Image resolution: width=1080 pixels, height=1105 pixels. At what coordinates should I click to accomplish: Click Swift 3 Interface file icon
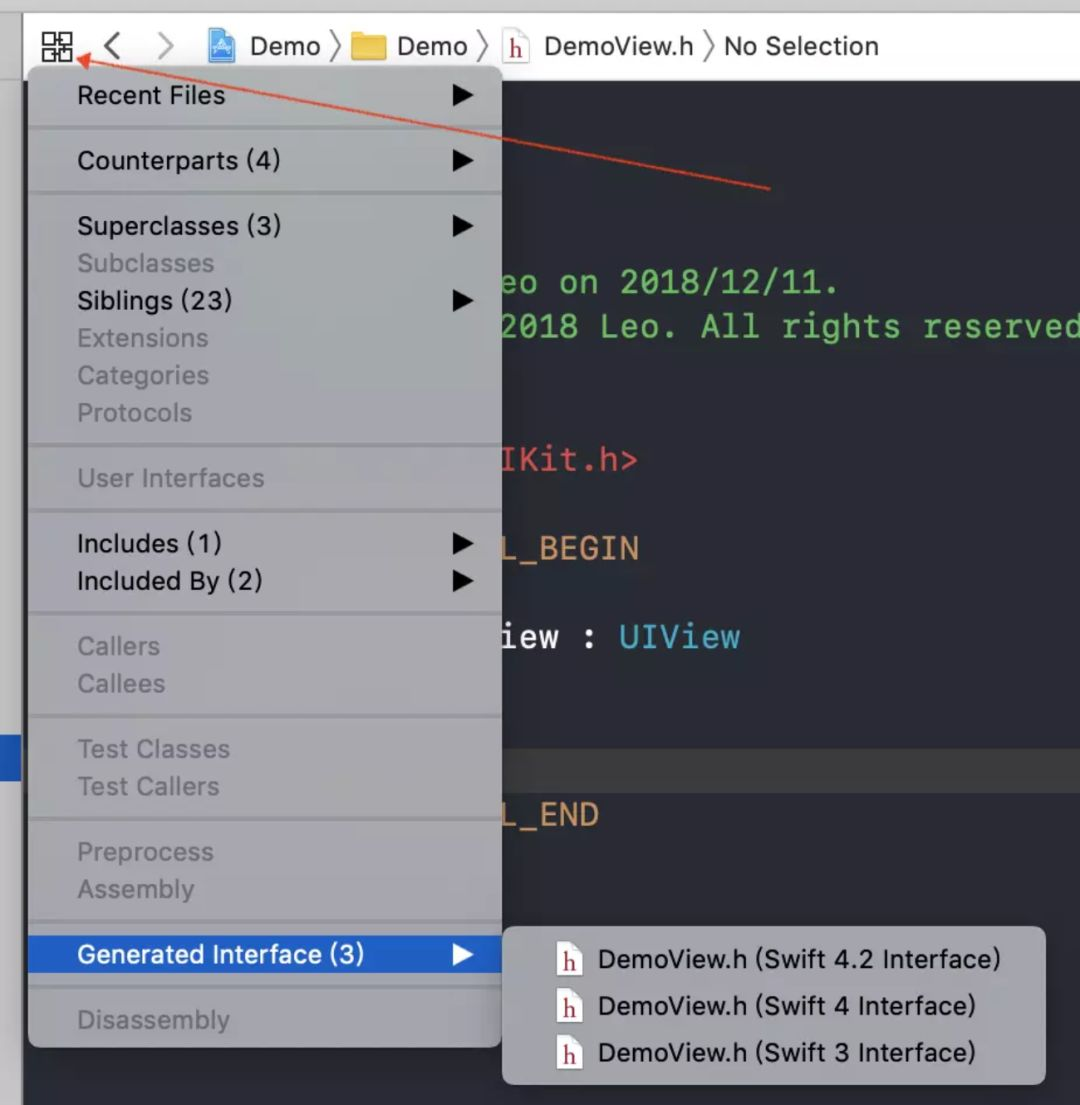coord(569,1052)
